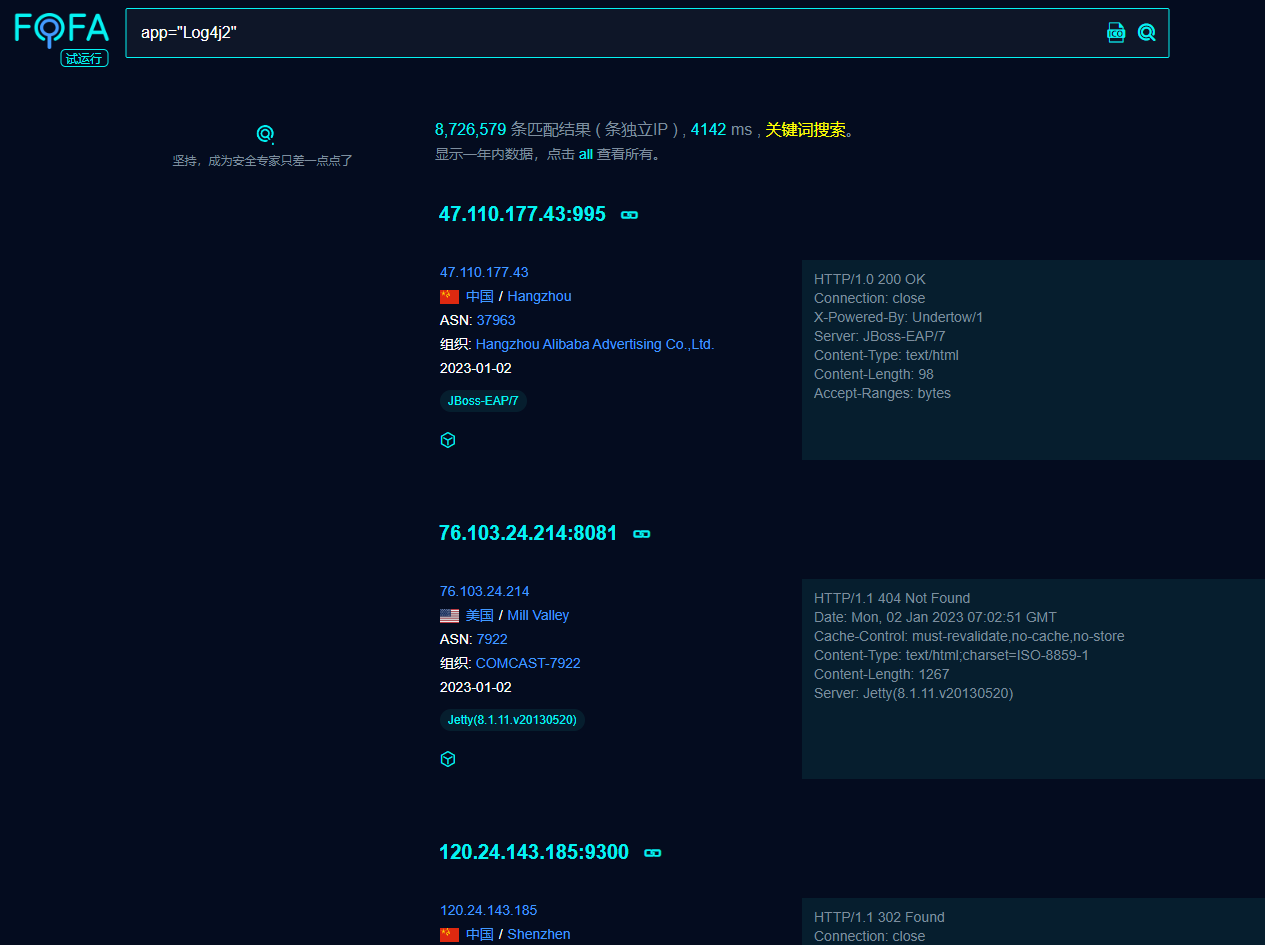Click the 关键词搜索 keyword search link

[x=806, y=129]
